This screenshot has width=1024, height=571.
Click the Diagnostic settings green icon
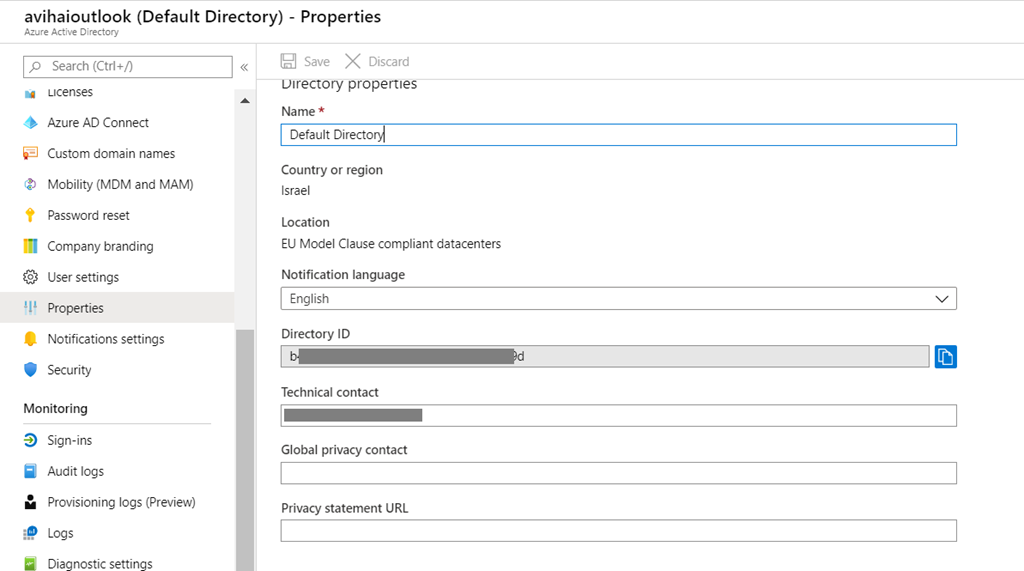click(x=30, y=563)
